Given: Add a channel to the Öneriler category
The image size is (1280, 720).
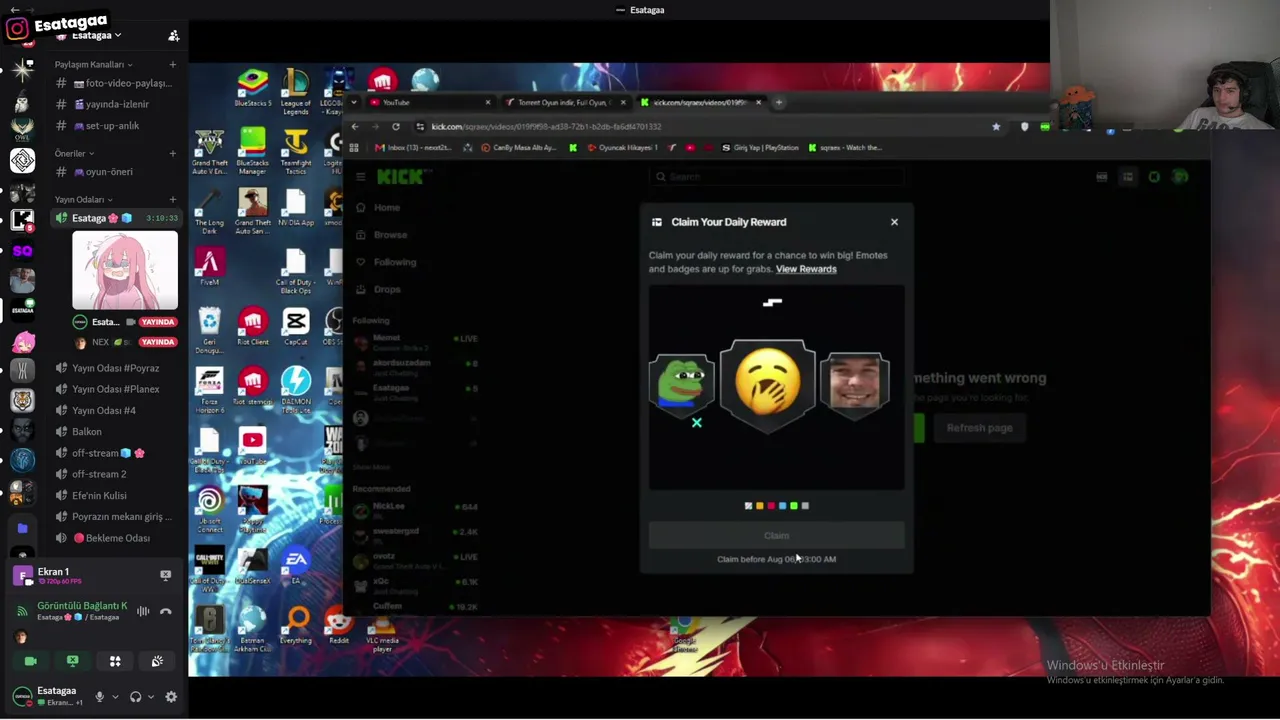Looking at the screenshot, I should tap(172, 154).
